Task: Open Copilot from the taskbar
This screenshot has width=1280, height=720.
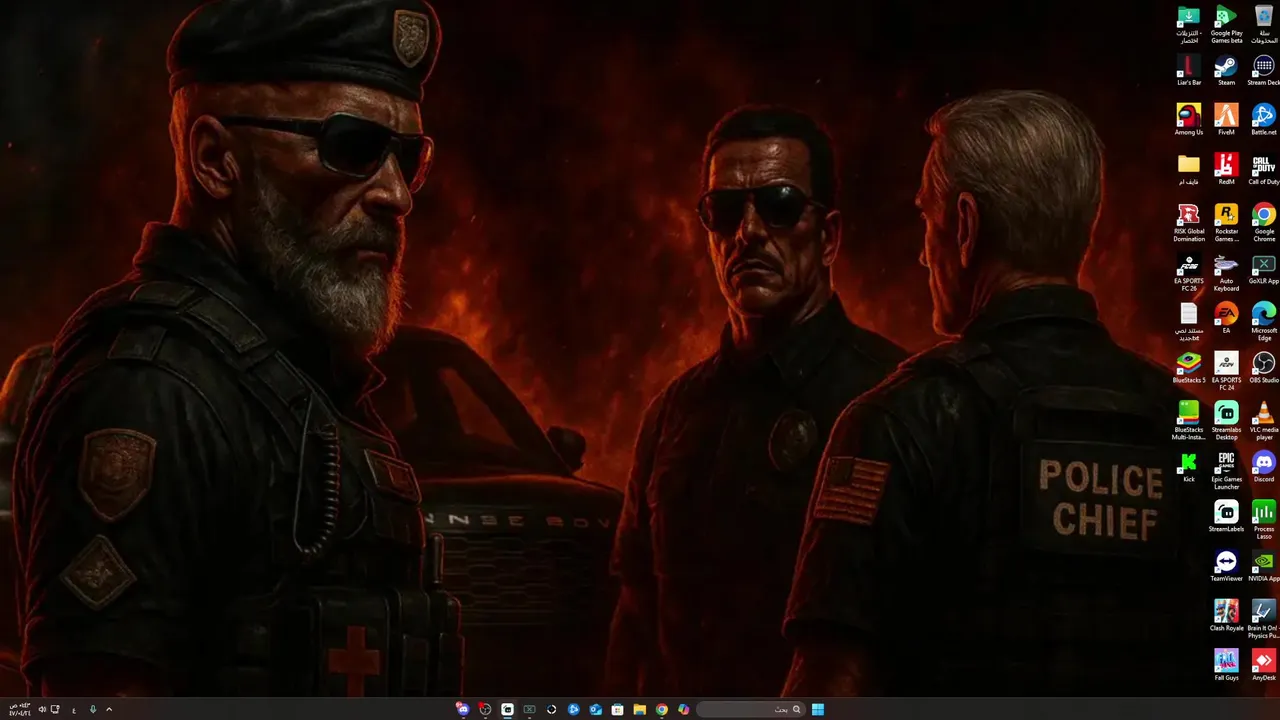Action: 683,710
